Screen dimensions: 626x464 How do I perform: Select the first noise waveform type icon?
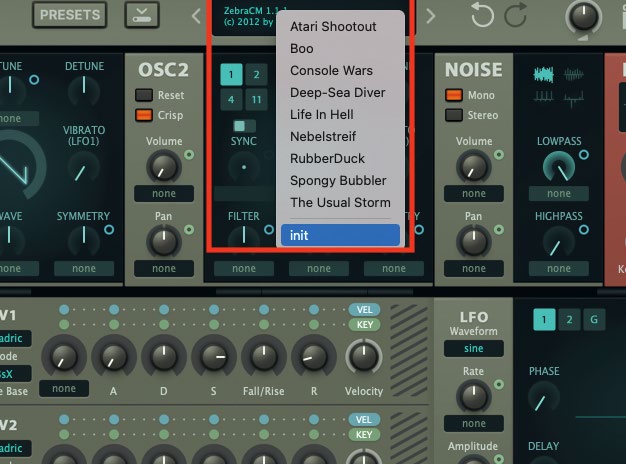click(x=546, y=75)
